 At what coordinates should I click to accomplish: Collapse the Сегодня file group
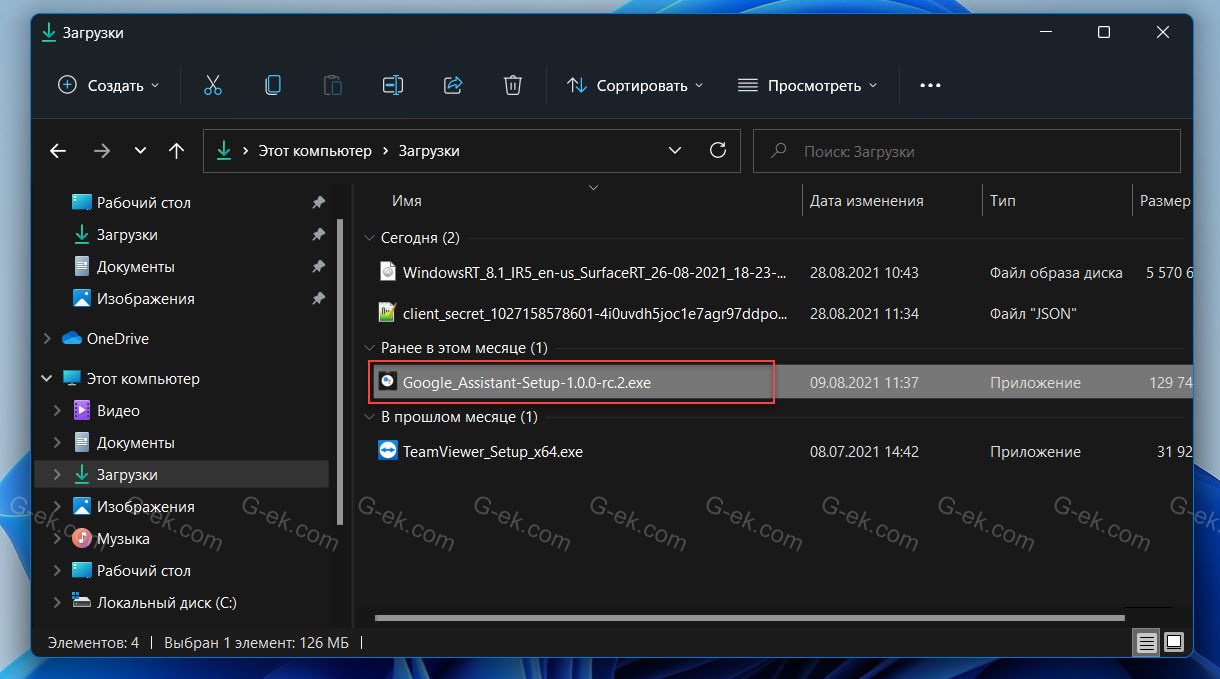point(370,237)
